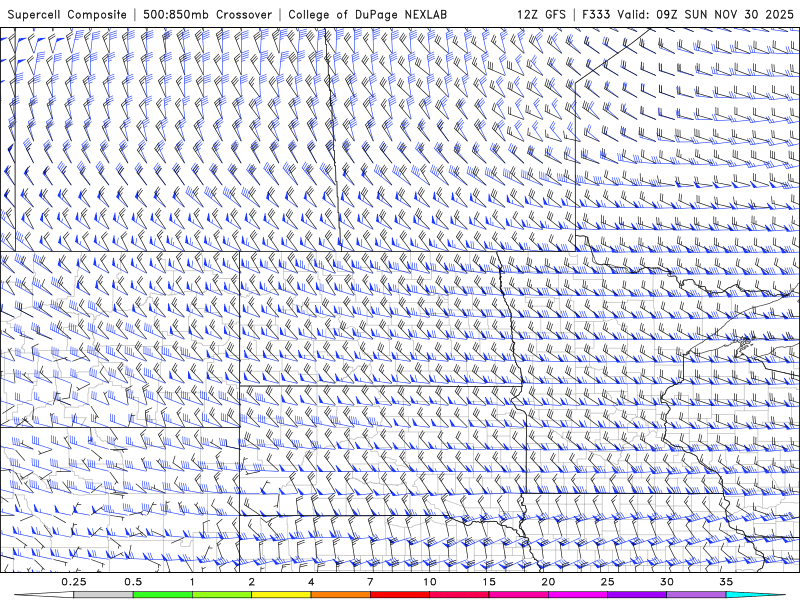Select the orange color bar segment
Image resolution: width=800 pixels, height=600 pixels.
tap(341, 595)
